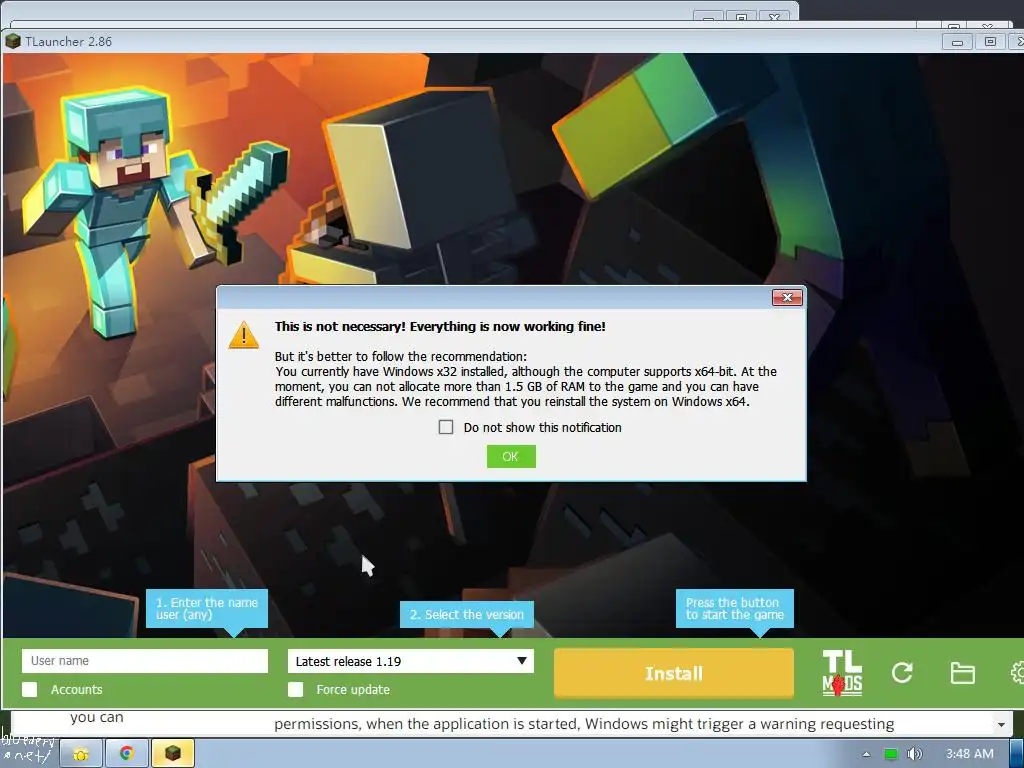Click the yellow Install button
This screenshot has height=768, width=1024.
674,673
